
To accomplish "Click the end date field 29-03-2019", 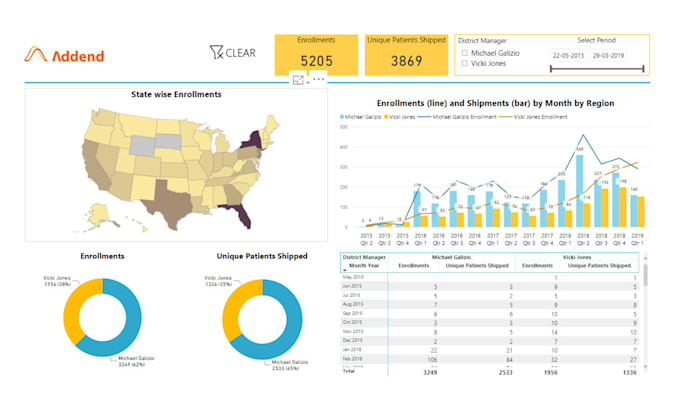I will tap(608, 56).
